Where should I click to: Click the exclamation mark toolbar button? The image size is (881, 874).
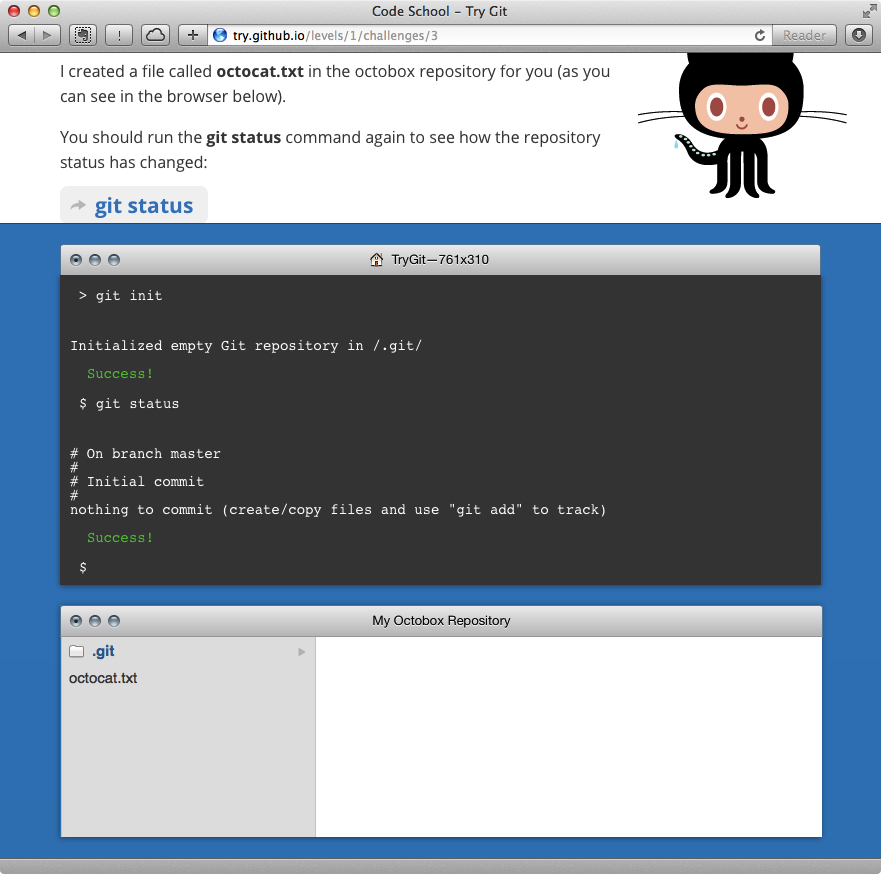coord(119,35)
